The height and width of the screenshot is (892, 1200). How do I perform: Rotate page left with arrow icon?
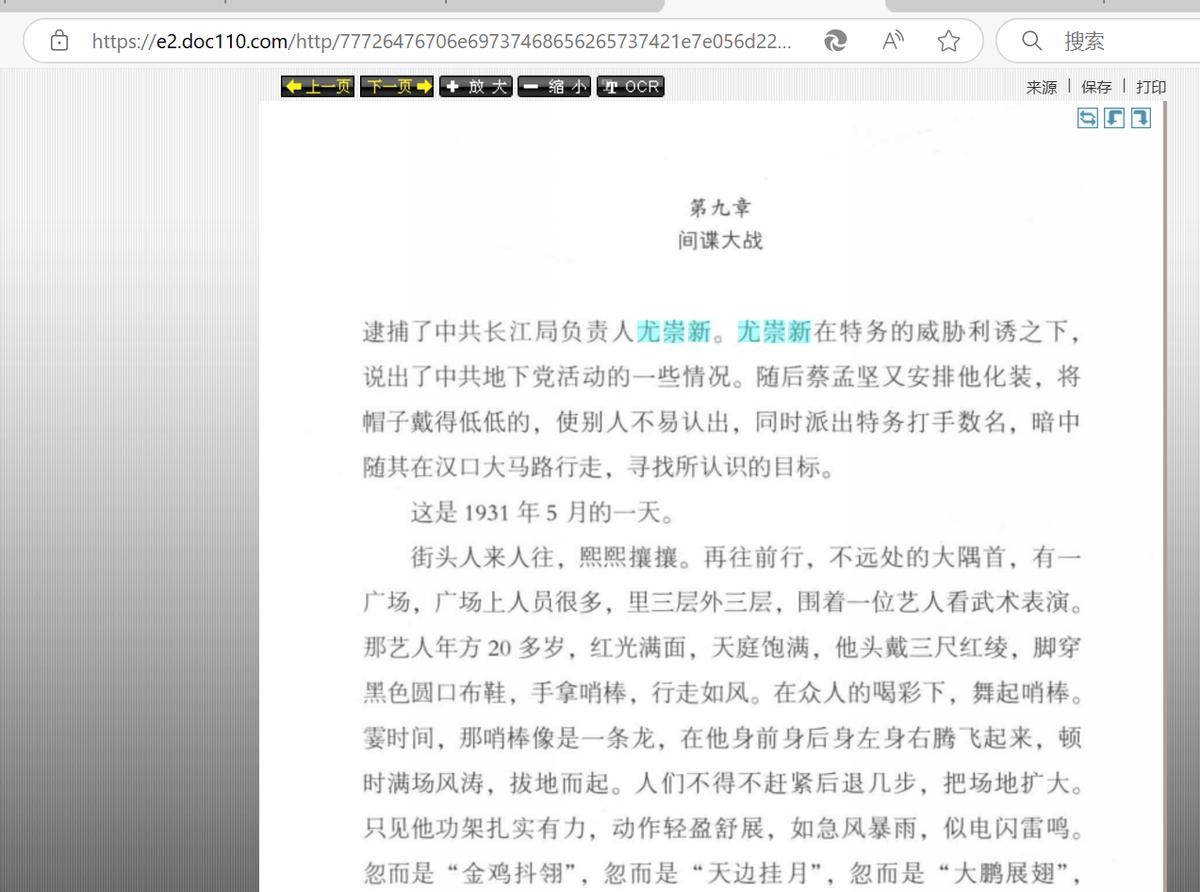coord(1114,118)
